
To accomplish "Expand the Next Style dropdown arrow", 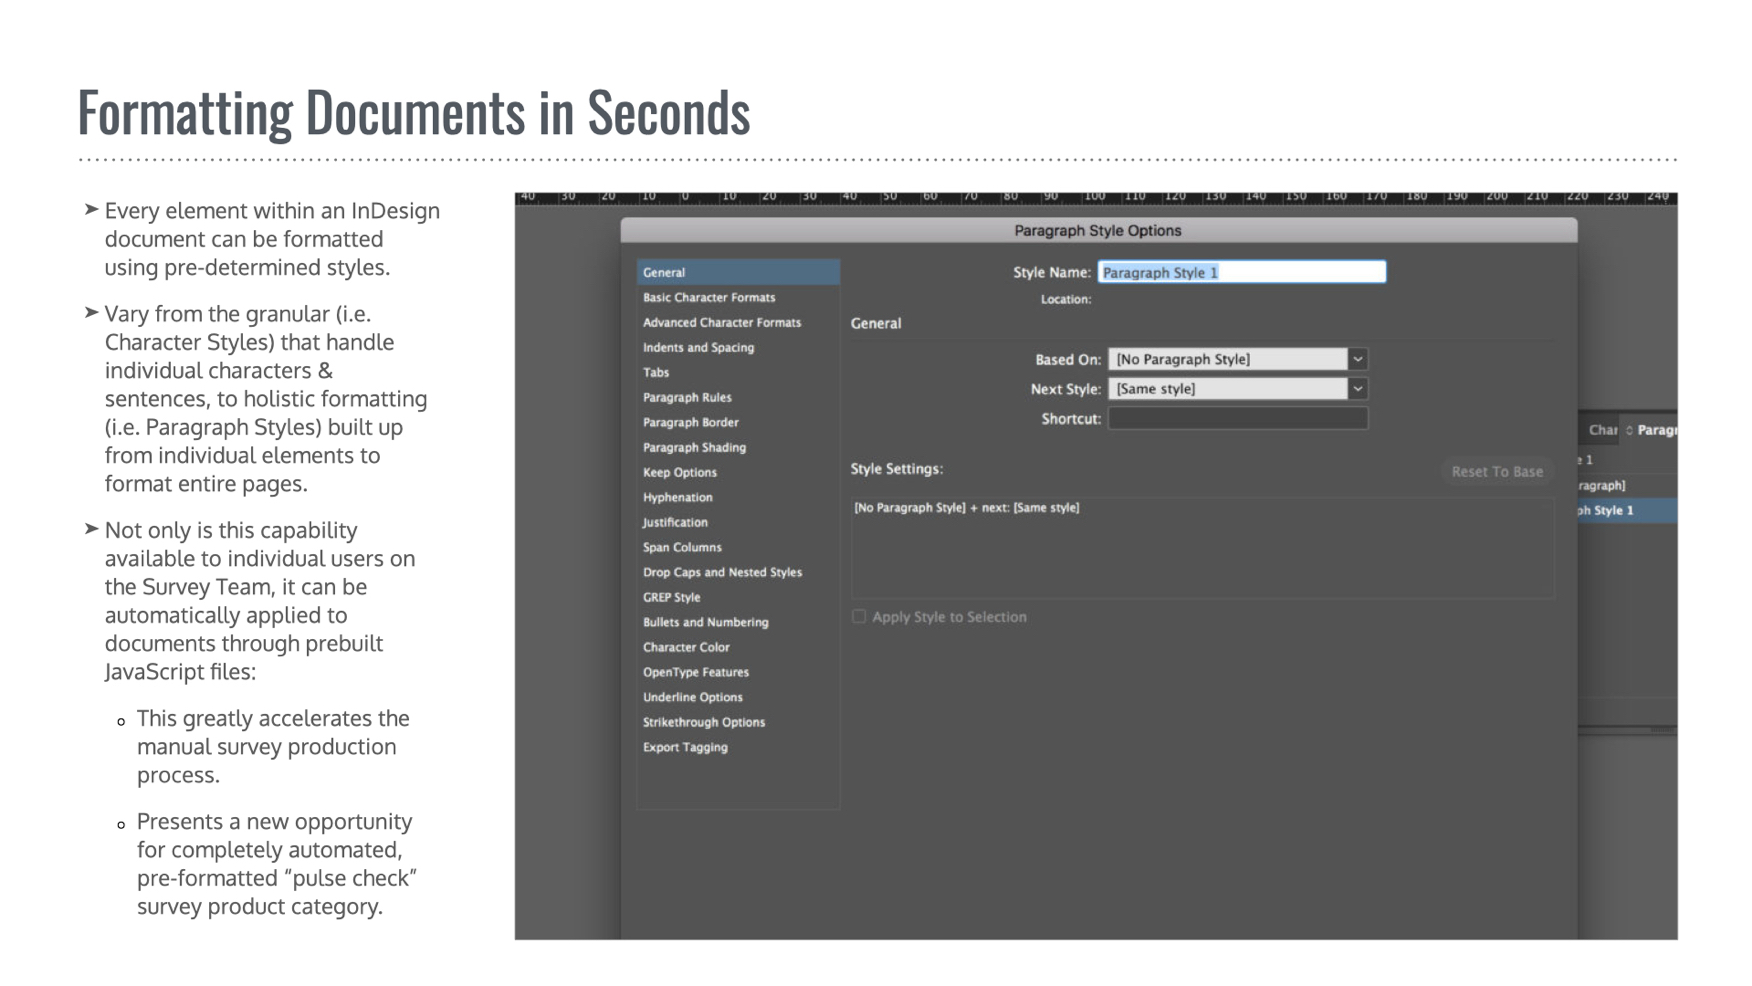I will (x=1357, y=389).
